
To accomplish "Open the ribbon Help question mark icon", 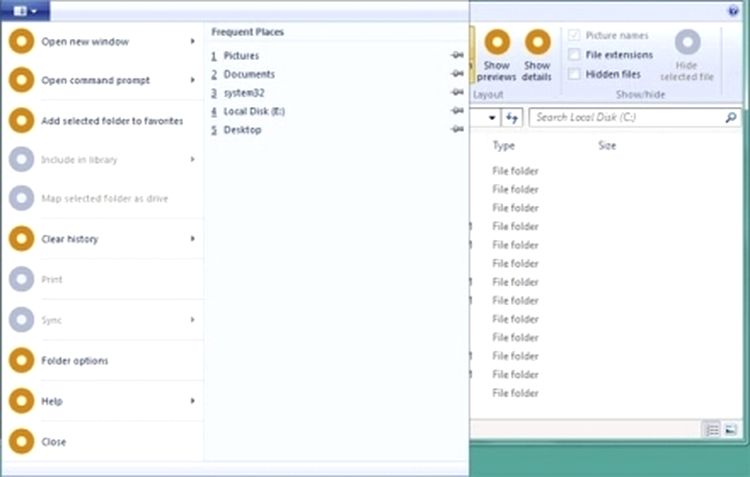I will 733,11.
